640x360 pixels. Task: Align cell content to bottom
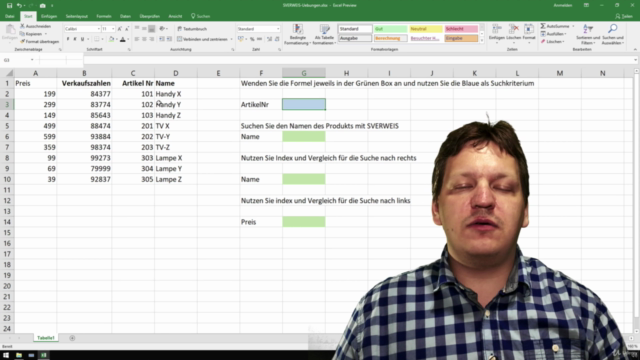[151, 29]
